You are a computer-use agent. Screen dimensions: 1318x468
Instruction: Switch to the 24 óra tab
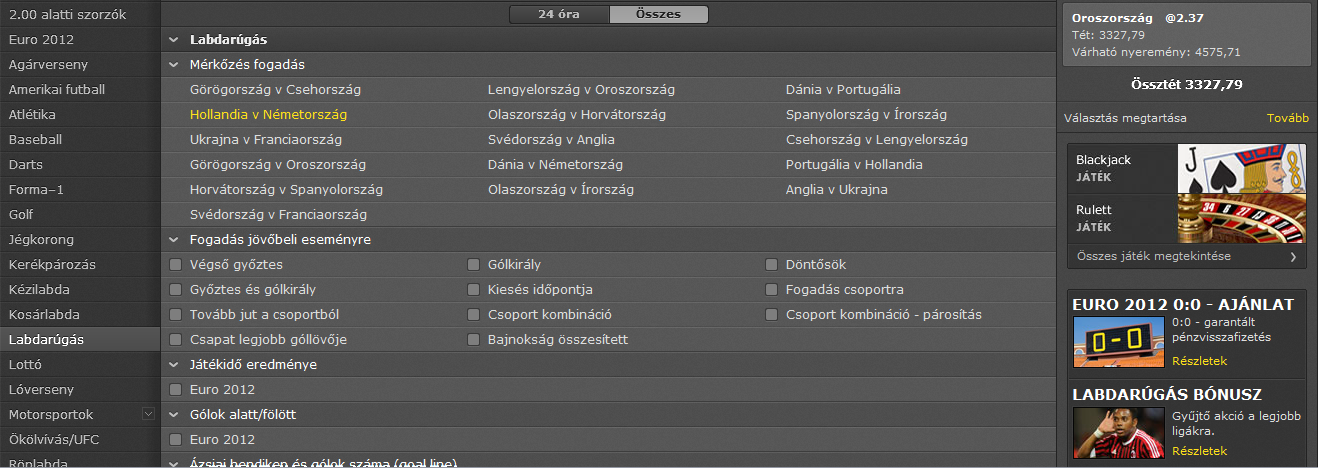[x=558, y=15]
